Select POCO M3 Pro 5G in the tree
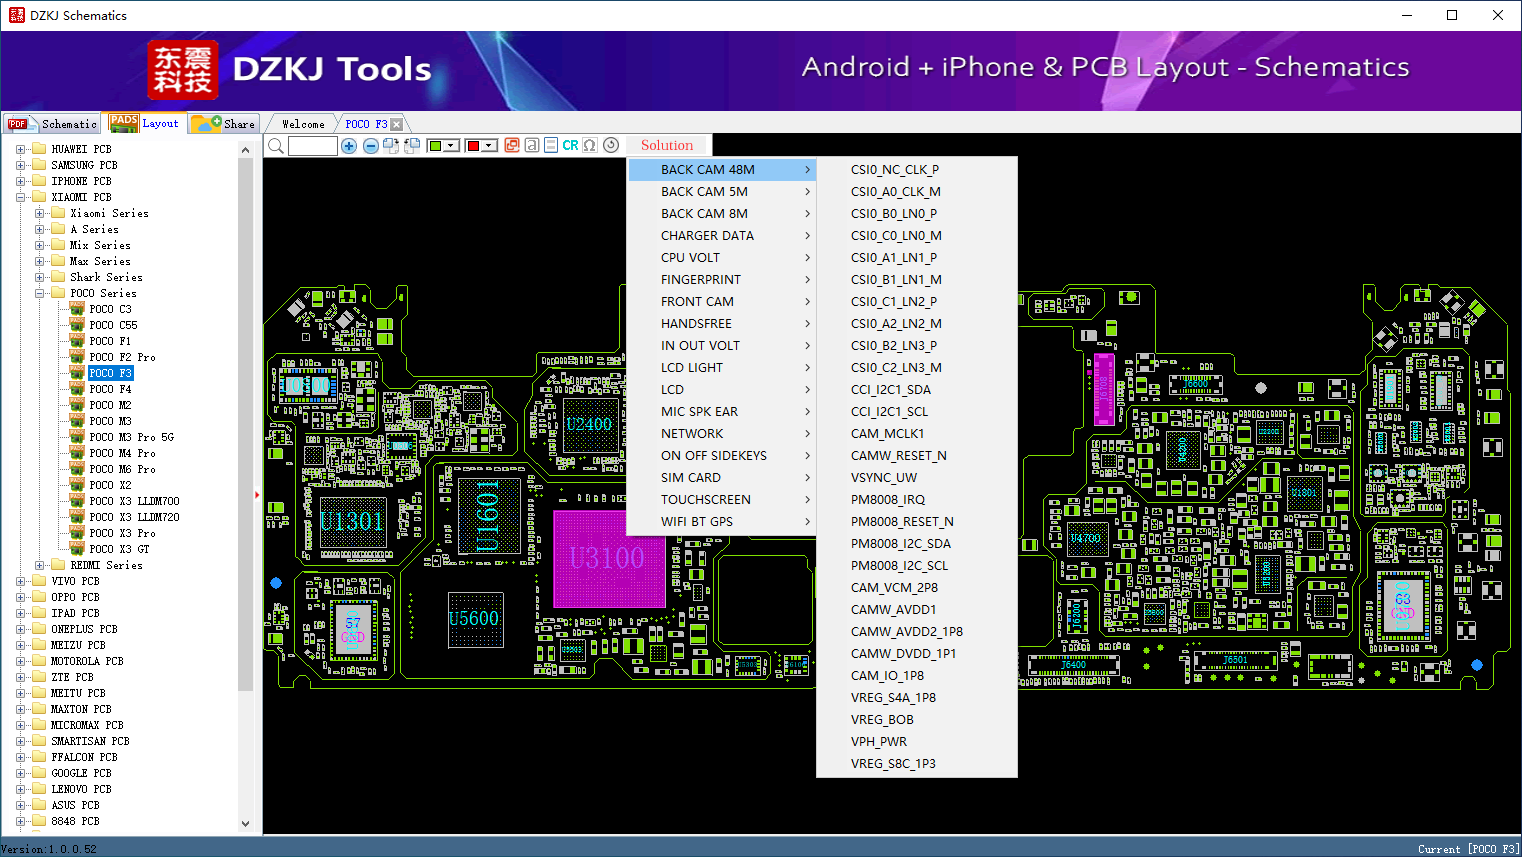Image resolution: width=1522 pixels, height=857 pixels. click(x=131, y=437)
